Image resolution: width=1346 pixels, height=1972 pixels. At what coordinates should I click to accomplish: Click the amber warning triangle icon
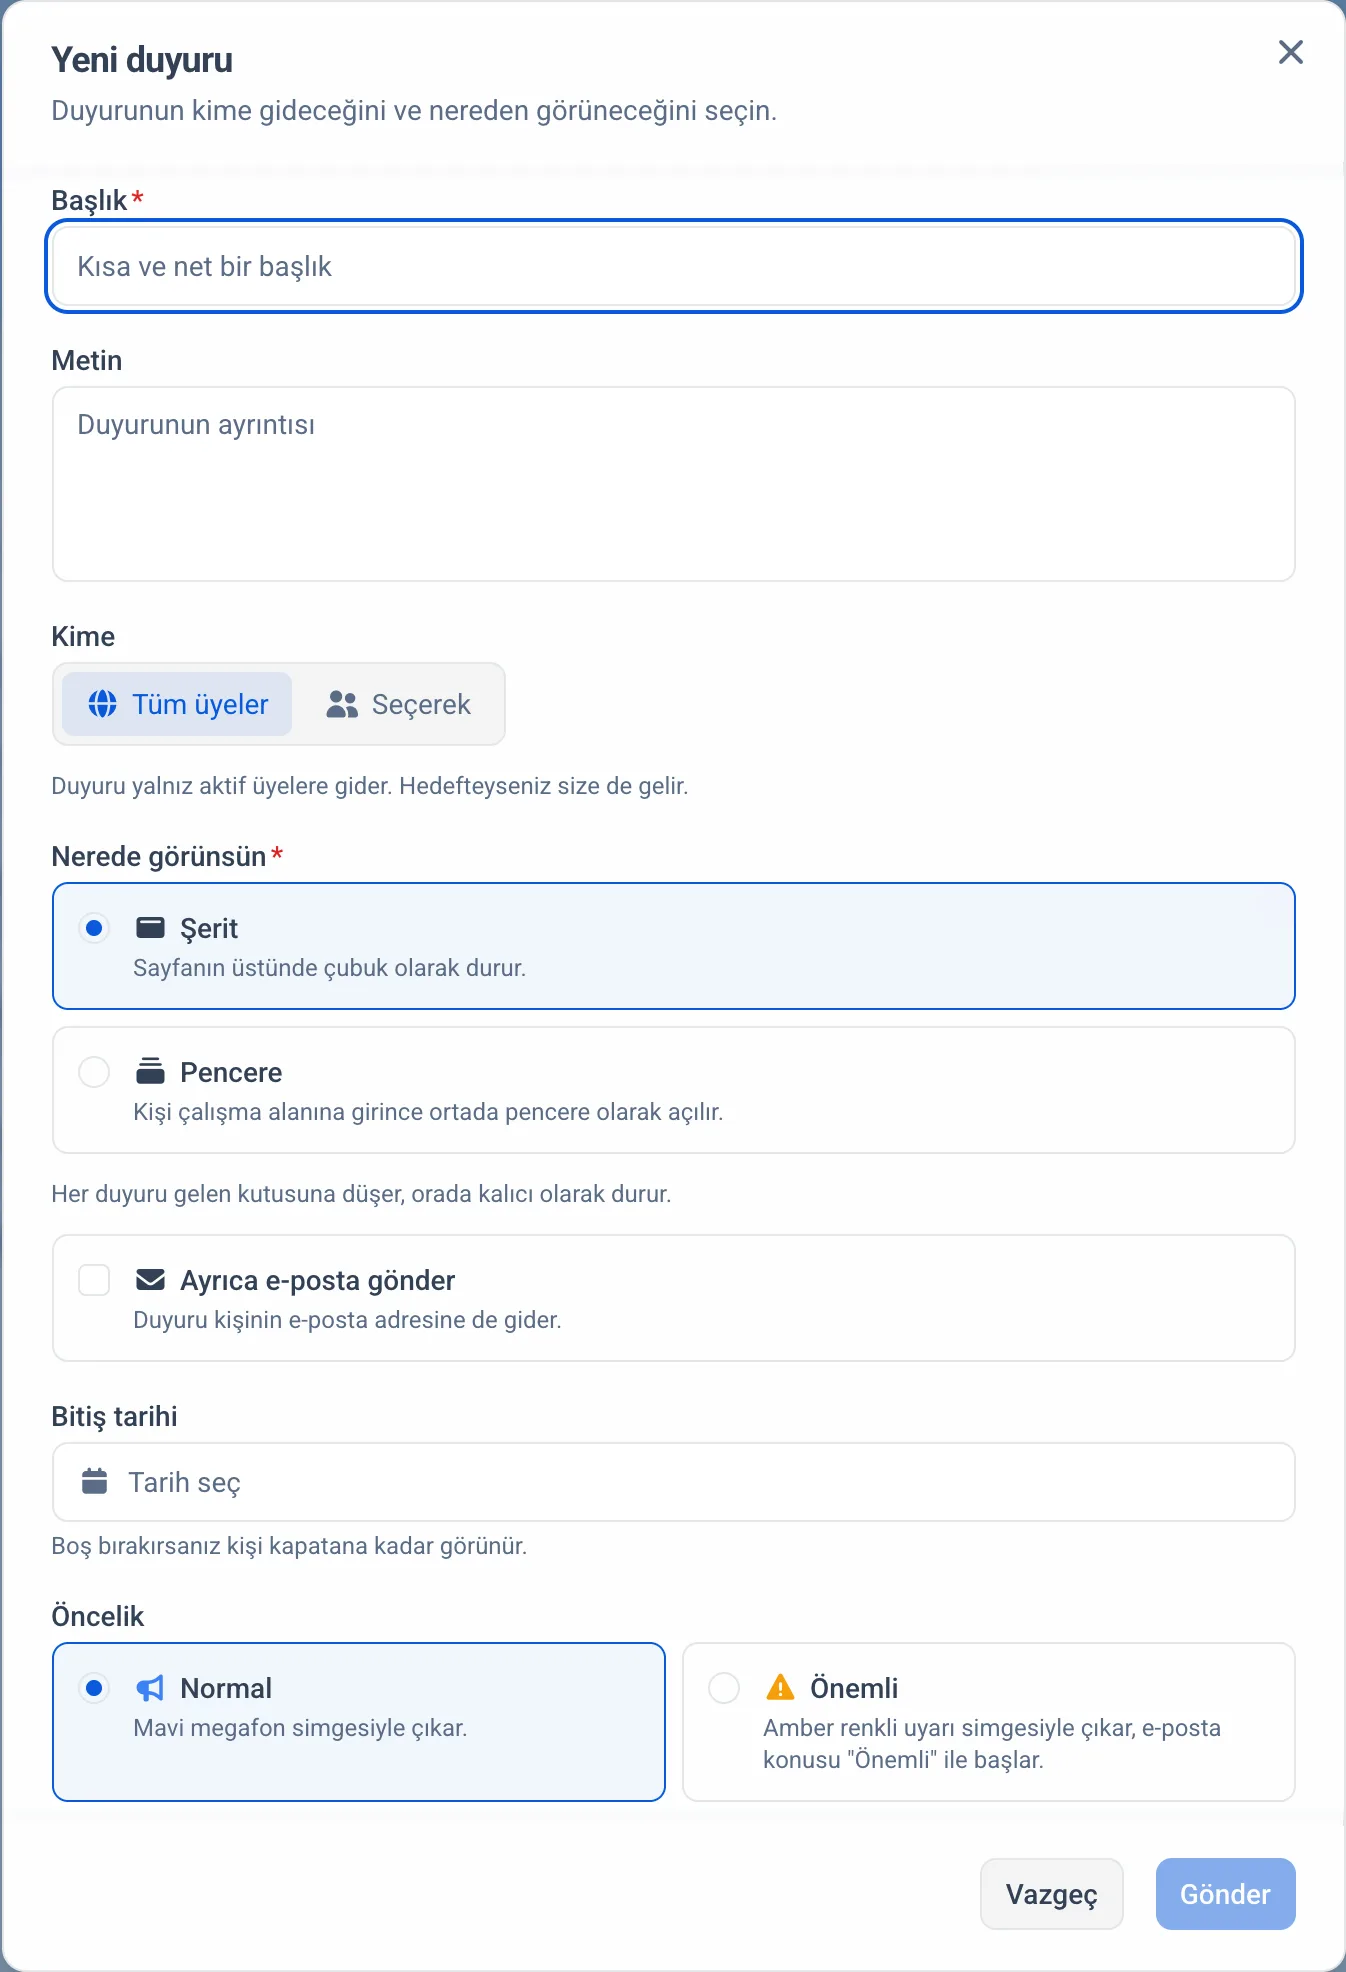780,1687
